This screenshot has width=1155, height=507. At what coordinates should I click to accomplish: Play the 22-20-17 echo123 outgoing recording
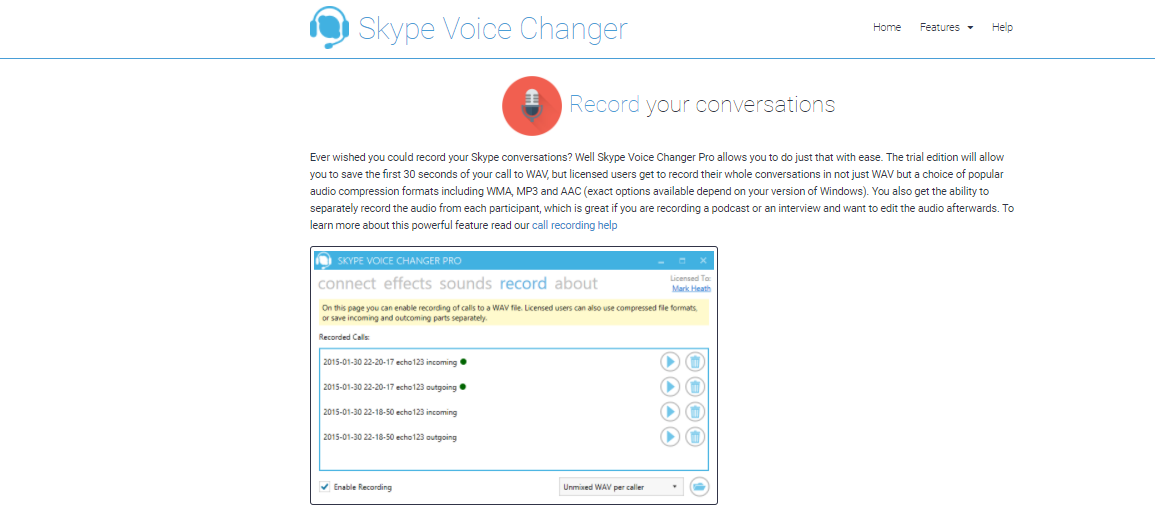point(670,387)
